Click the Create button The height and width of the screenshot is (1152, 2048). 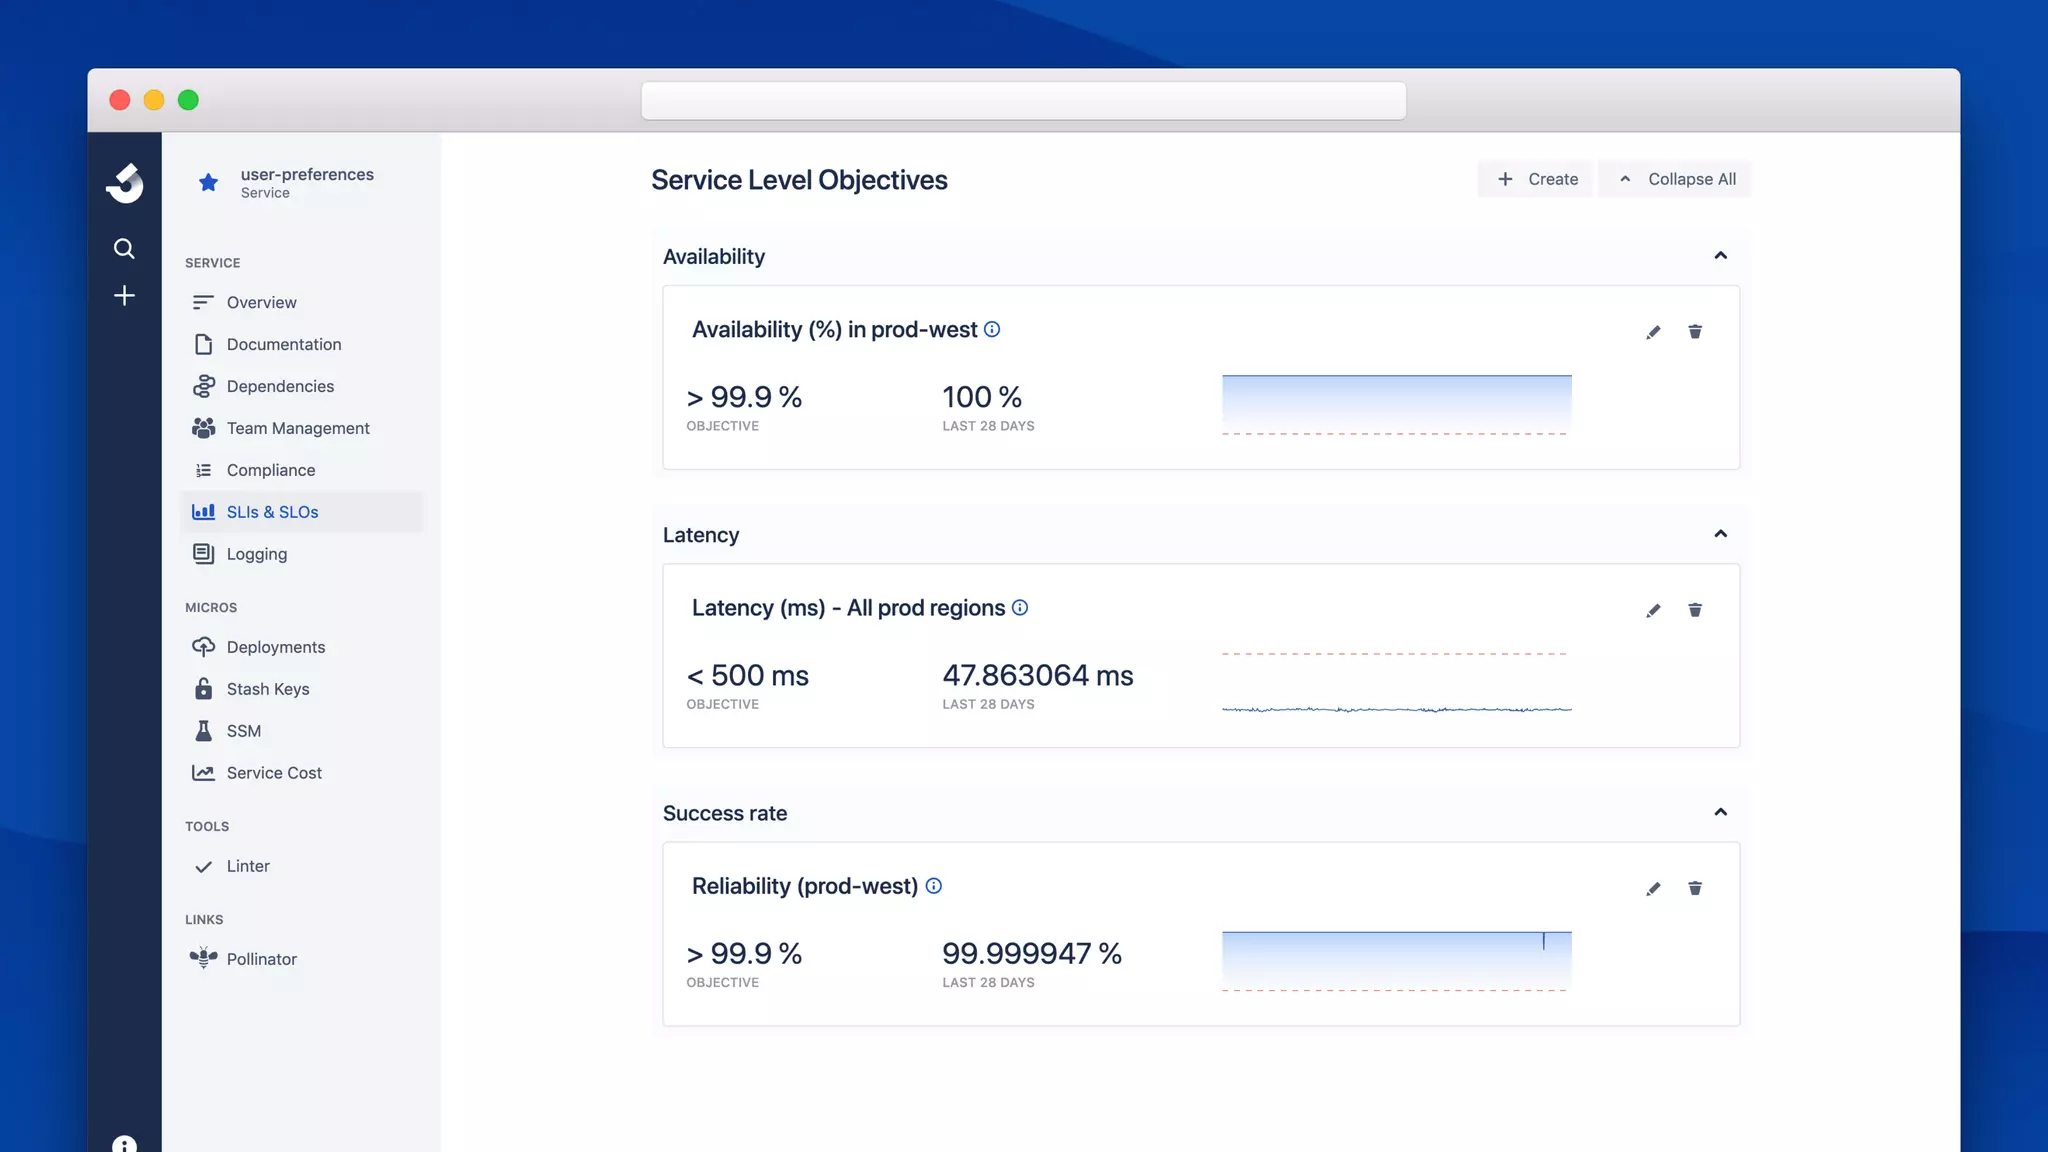point(1537,179)
